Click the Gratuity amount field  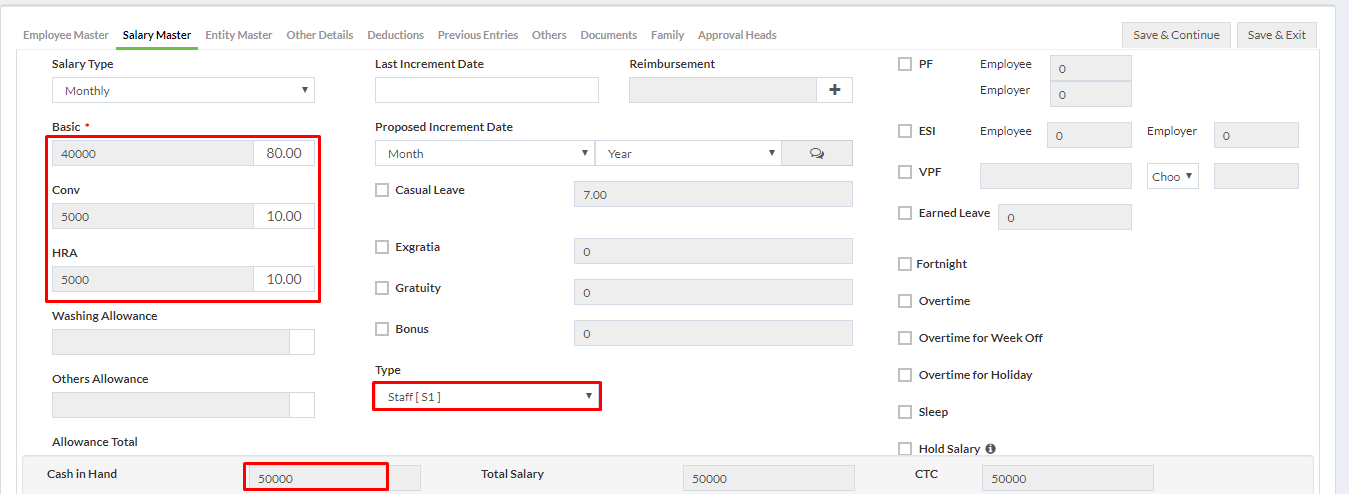(x=713, y=292)
